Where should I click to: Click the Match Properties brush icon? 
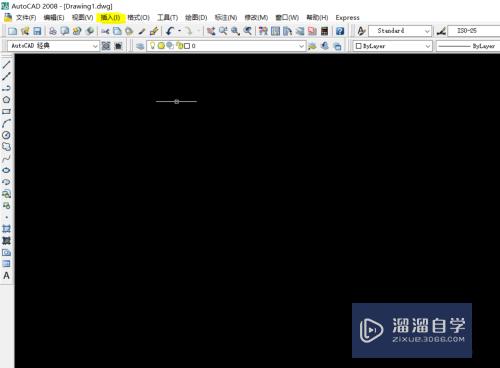pyautogui.click(x=142, y=31)
